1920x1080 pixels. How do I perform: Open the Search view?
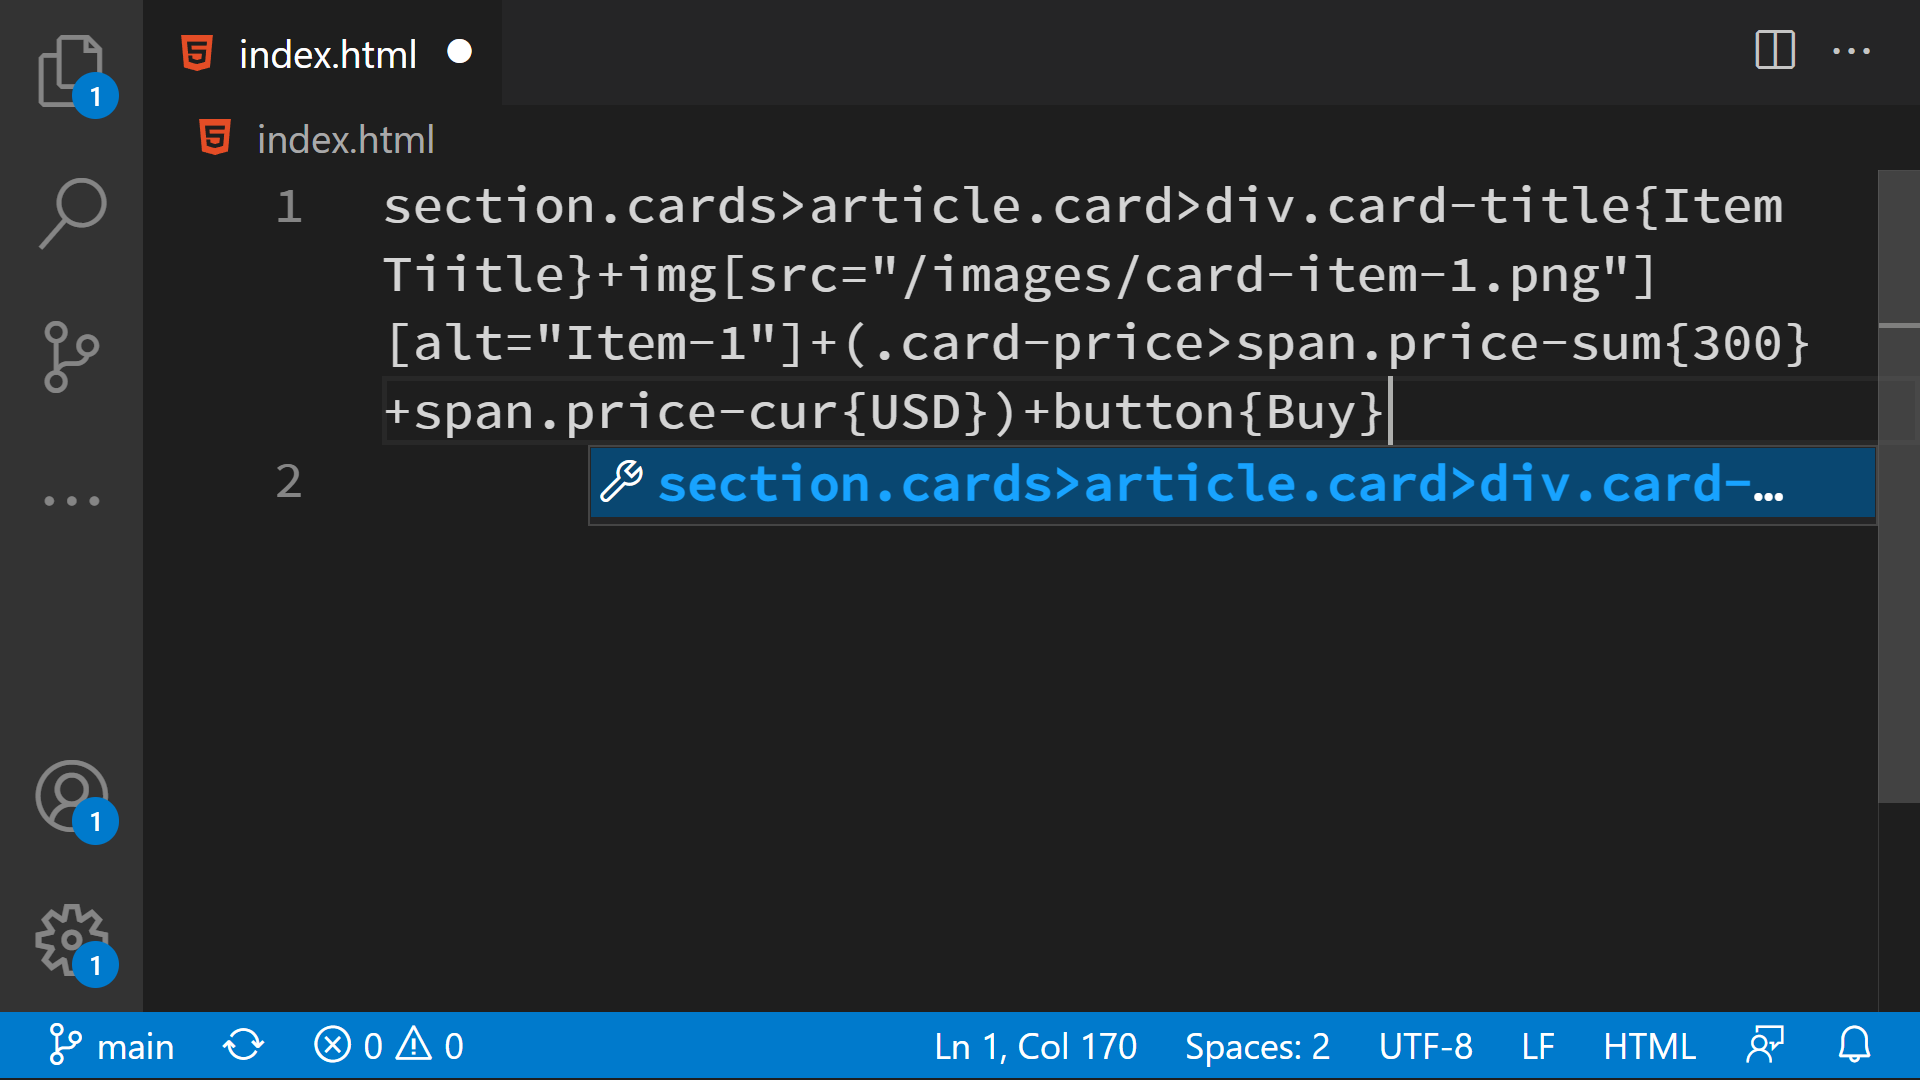pos(71,211)
